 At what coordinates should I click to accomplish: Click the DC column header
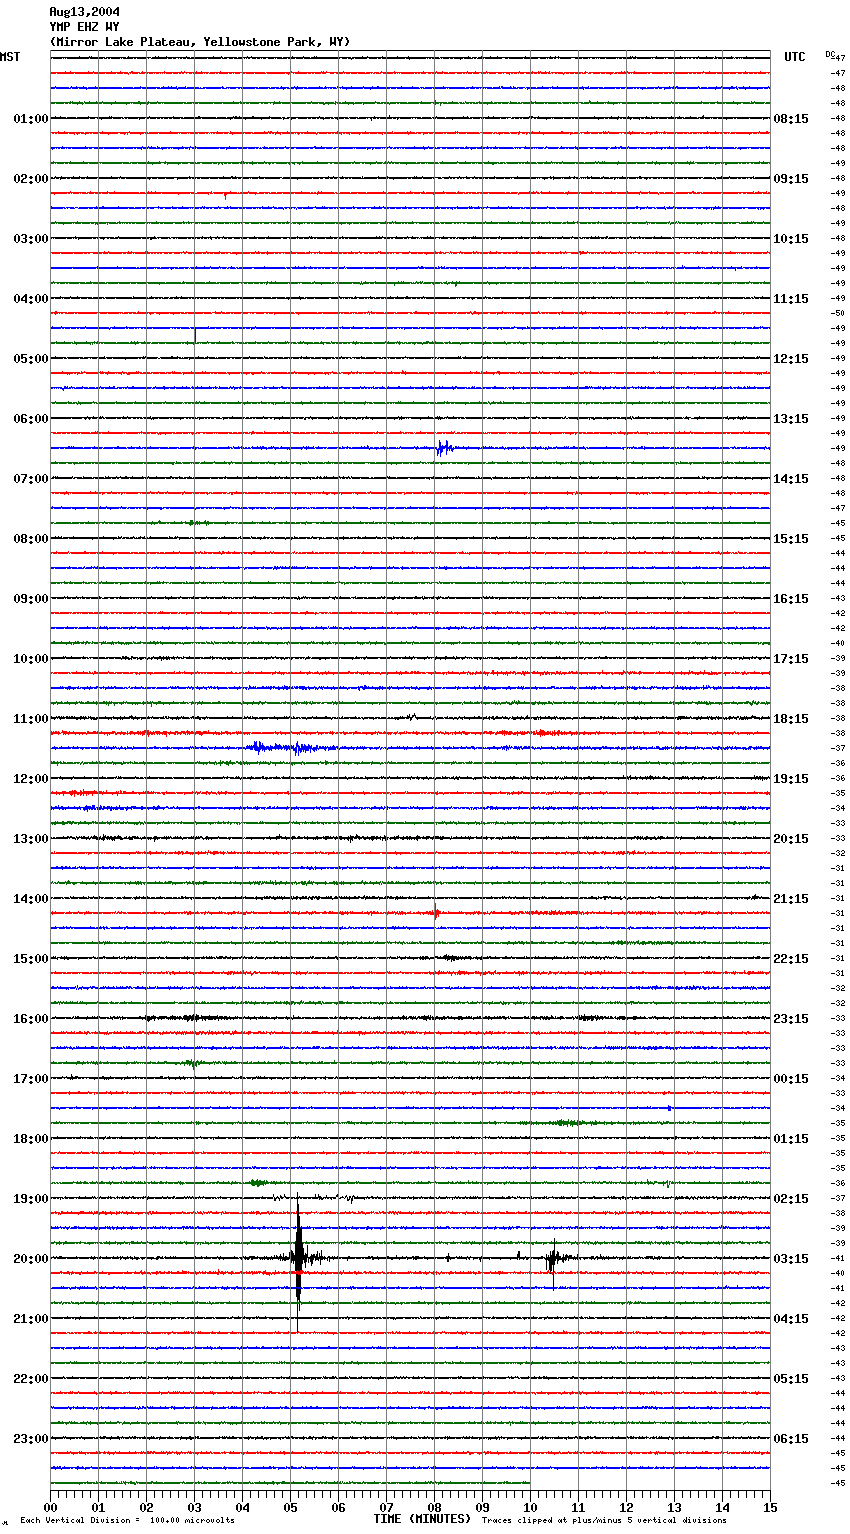[x=830, y=54]
